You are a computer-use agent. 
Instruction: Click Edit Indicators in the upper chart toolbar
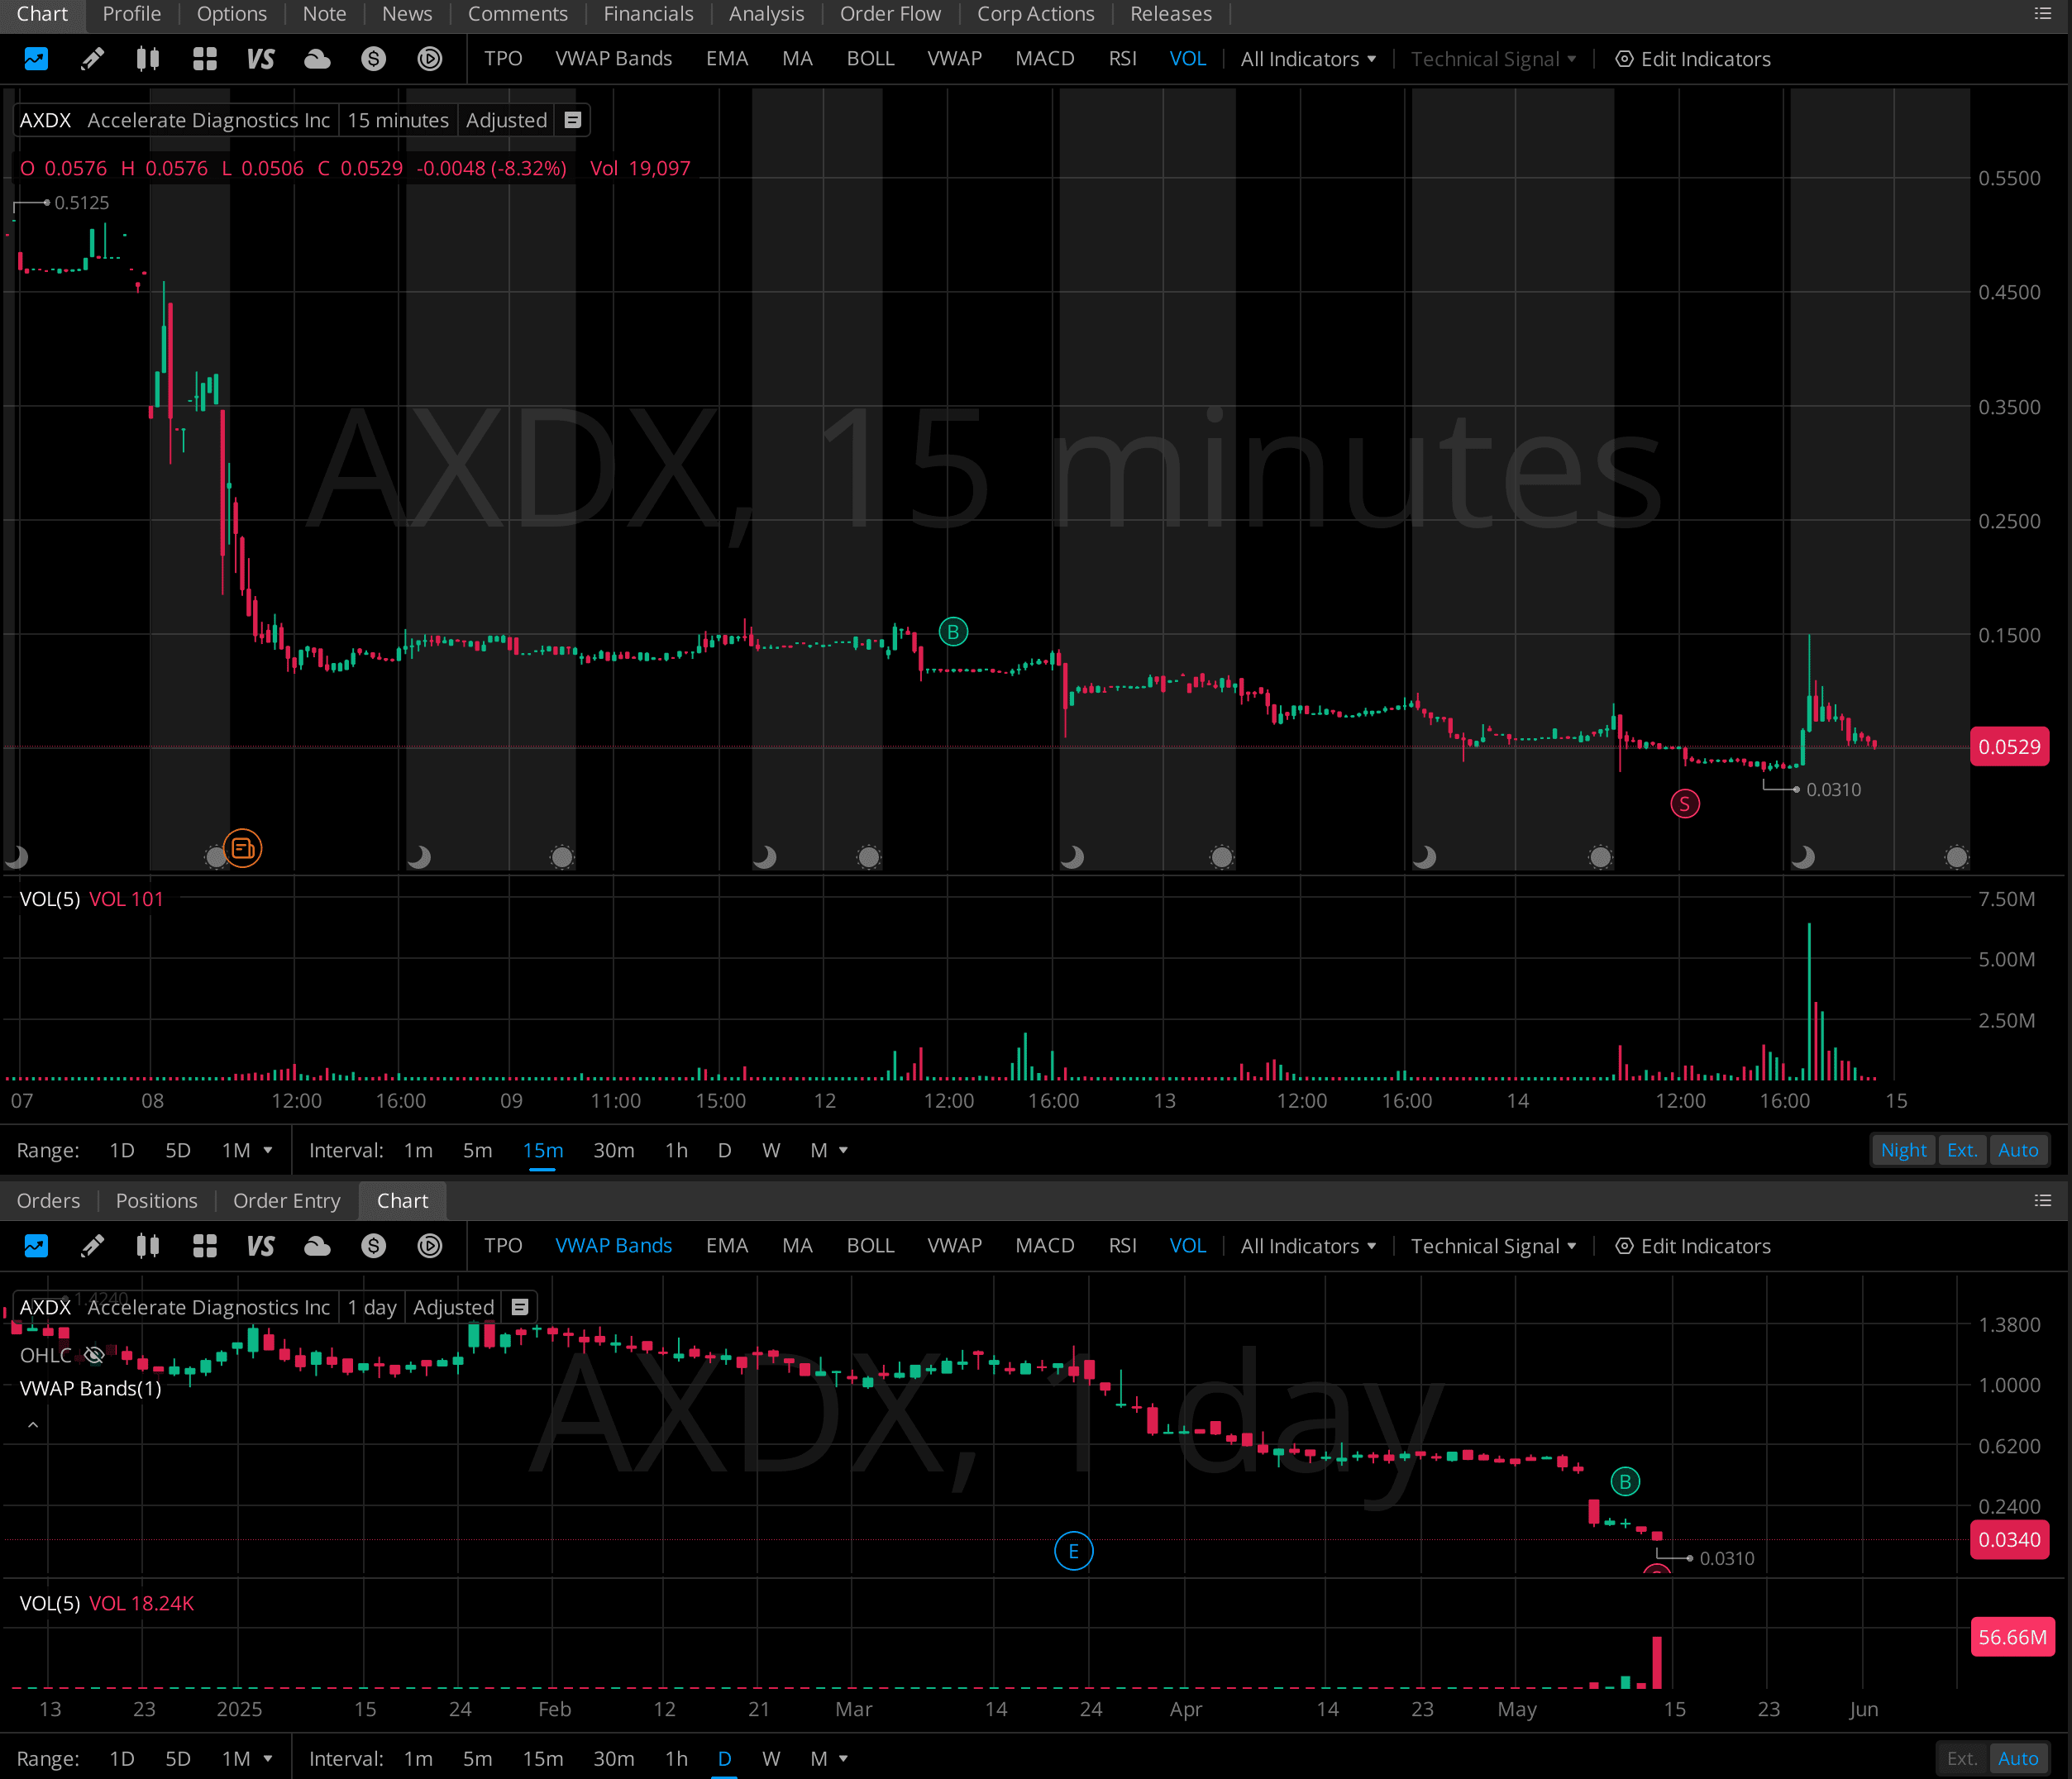point(1693,59)
